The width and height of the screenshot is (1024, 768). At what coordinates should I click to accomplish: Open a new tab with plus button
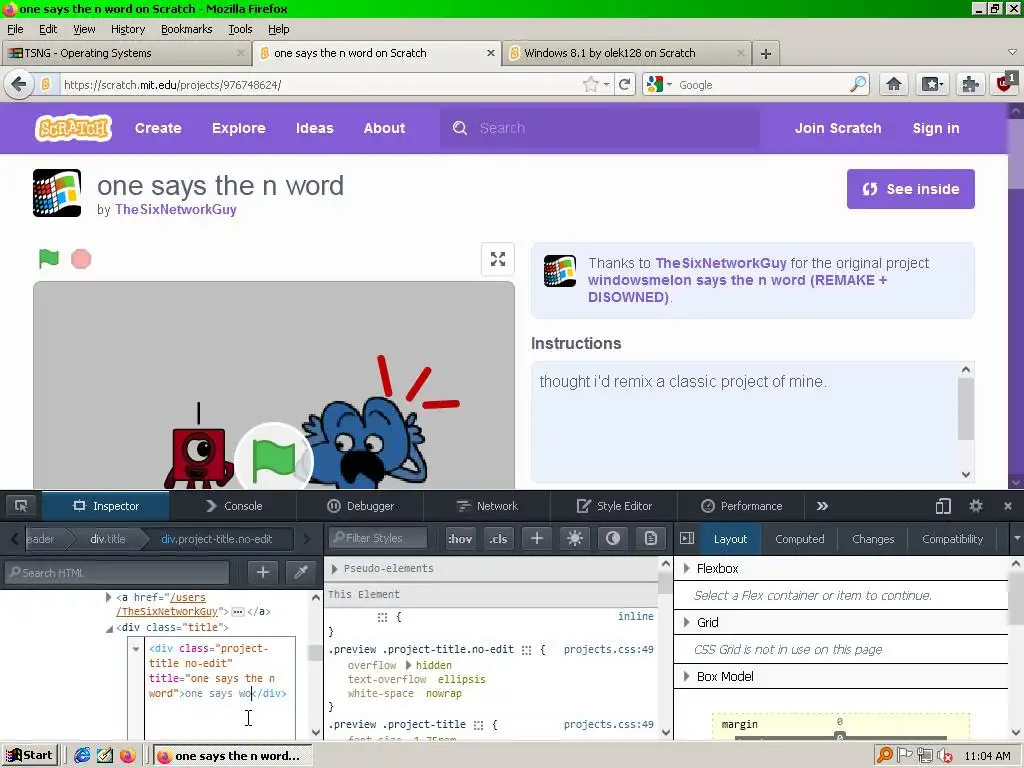(766, 54)
